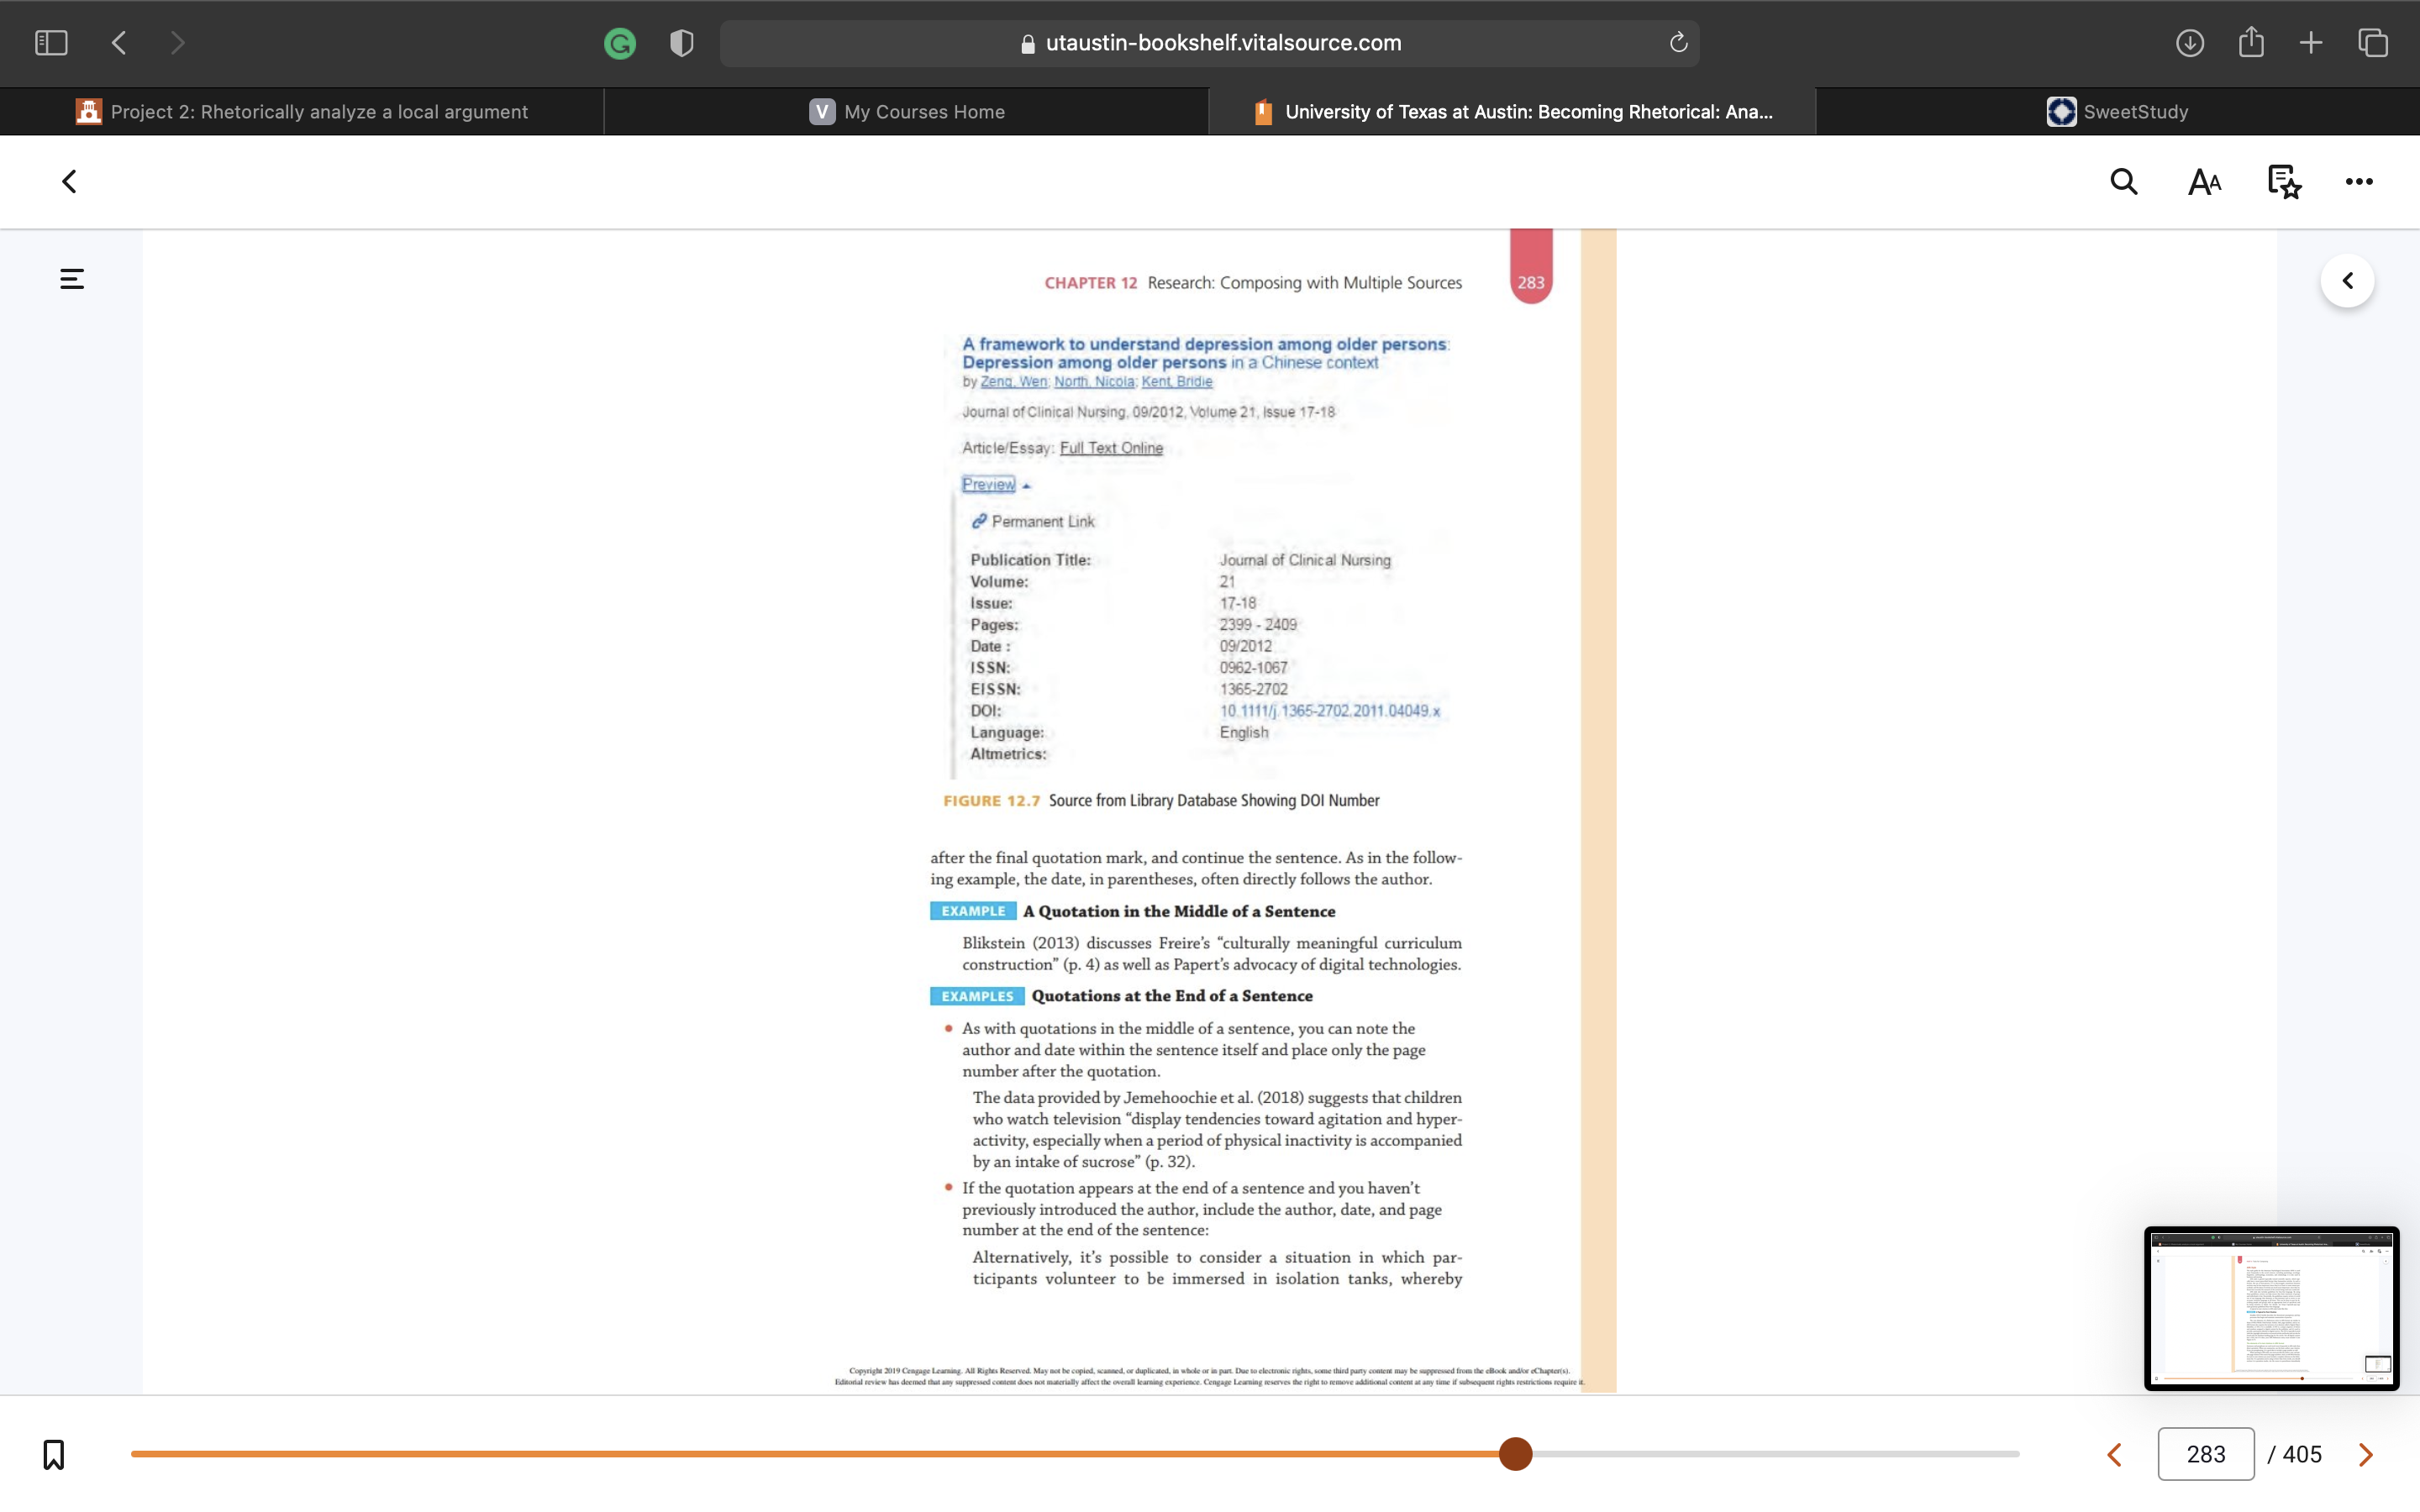Image resolution: width=2420 pixels, height=1512 pixels.
Task: Click the blue EXAMPLES label
Action: 977,997
